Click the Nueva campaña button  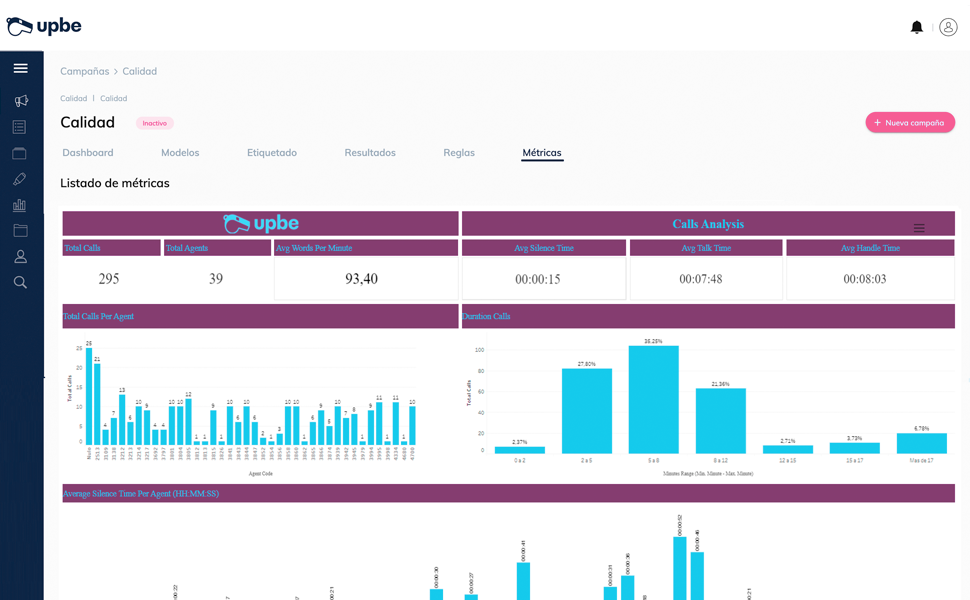pos(910,122)
